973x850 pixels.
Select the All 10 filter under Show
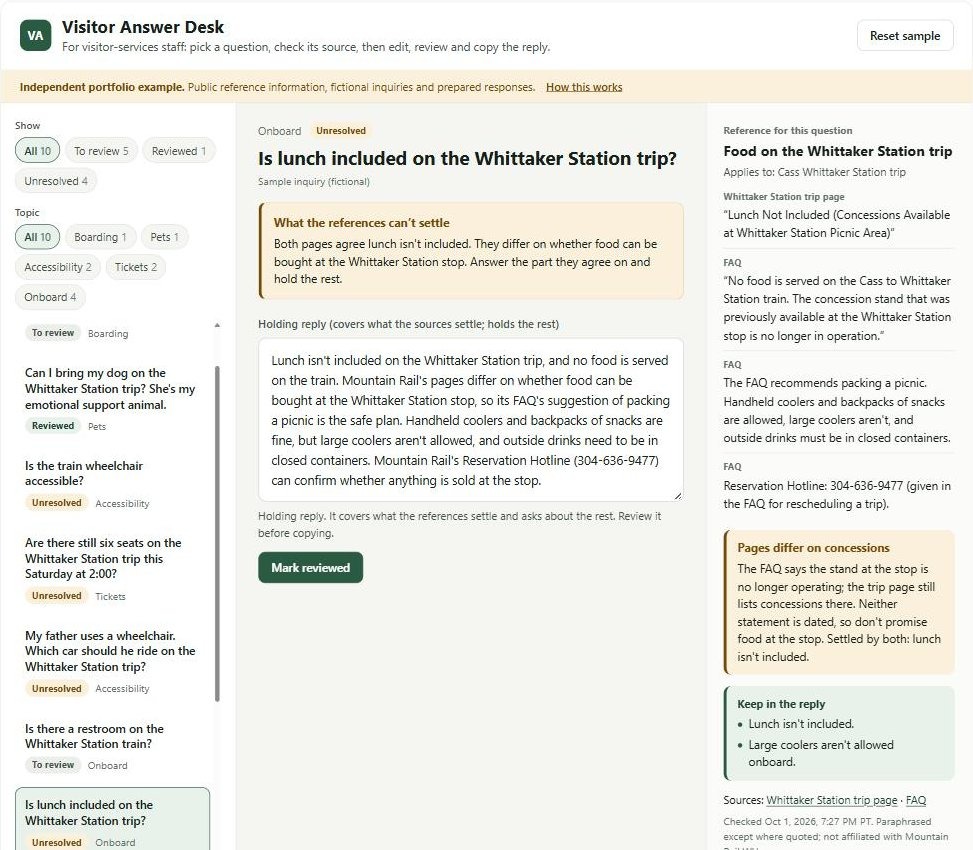tap(37, 151)
